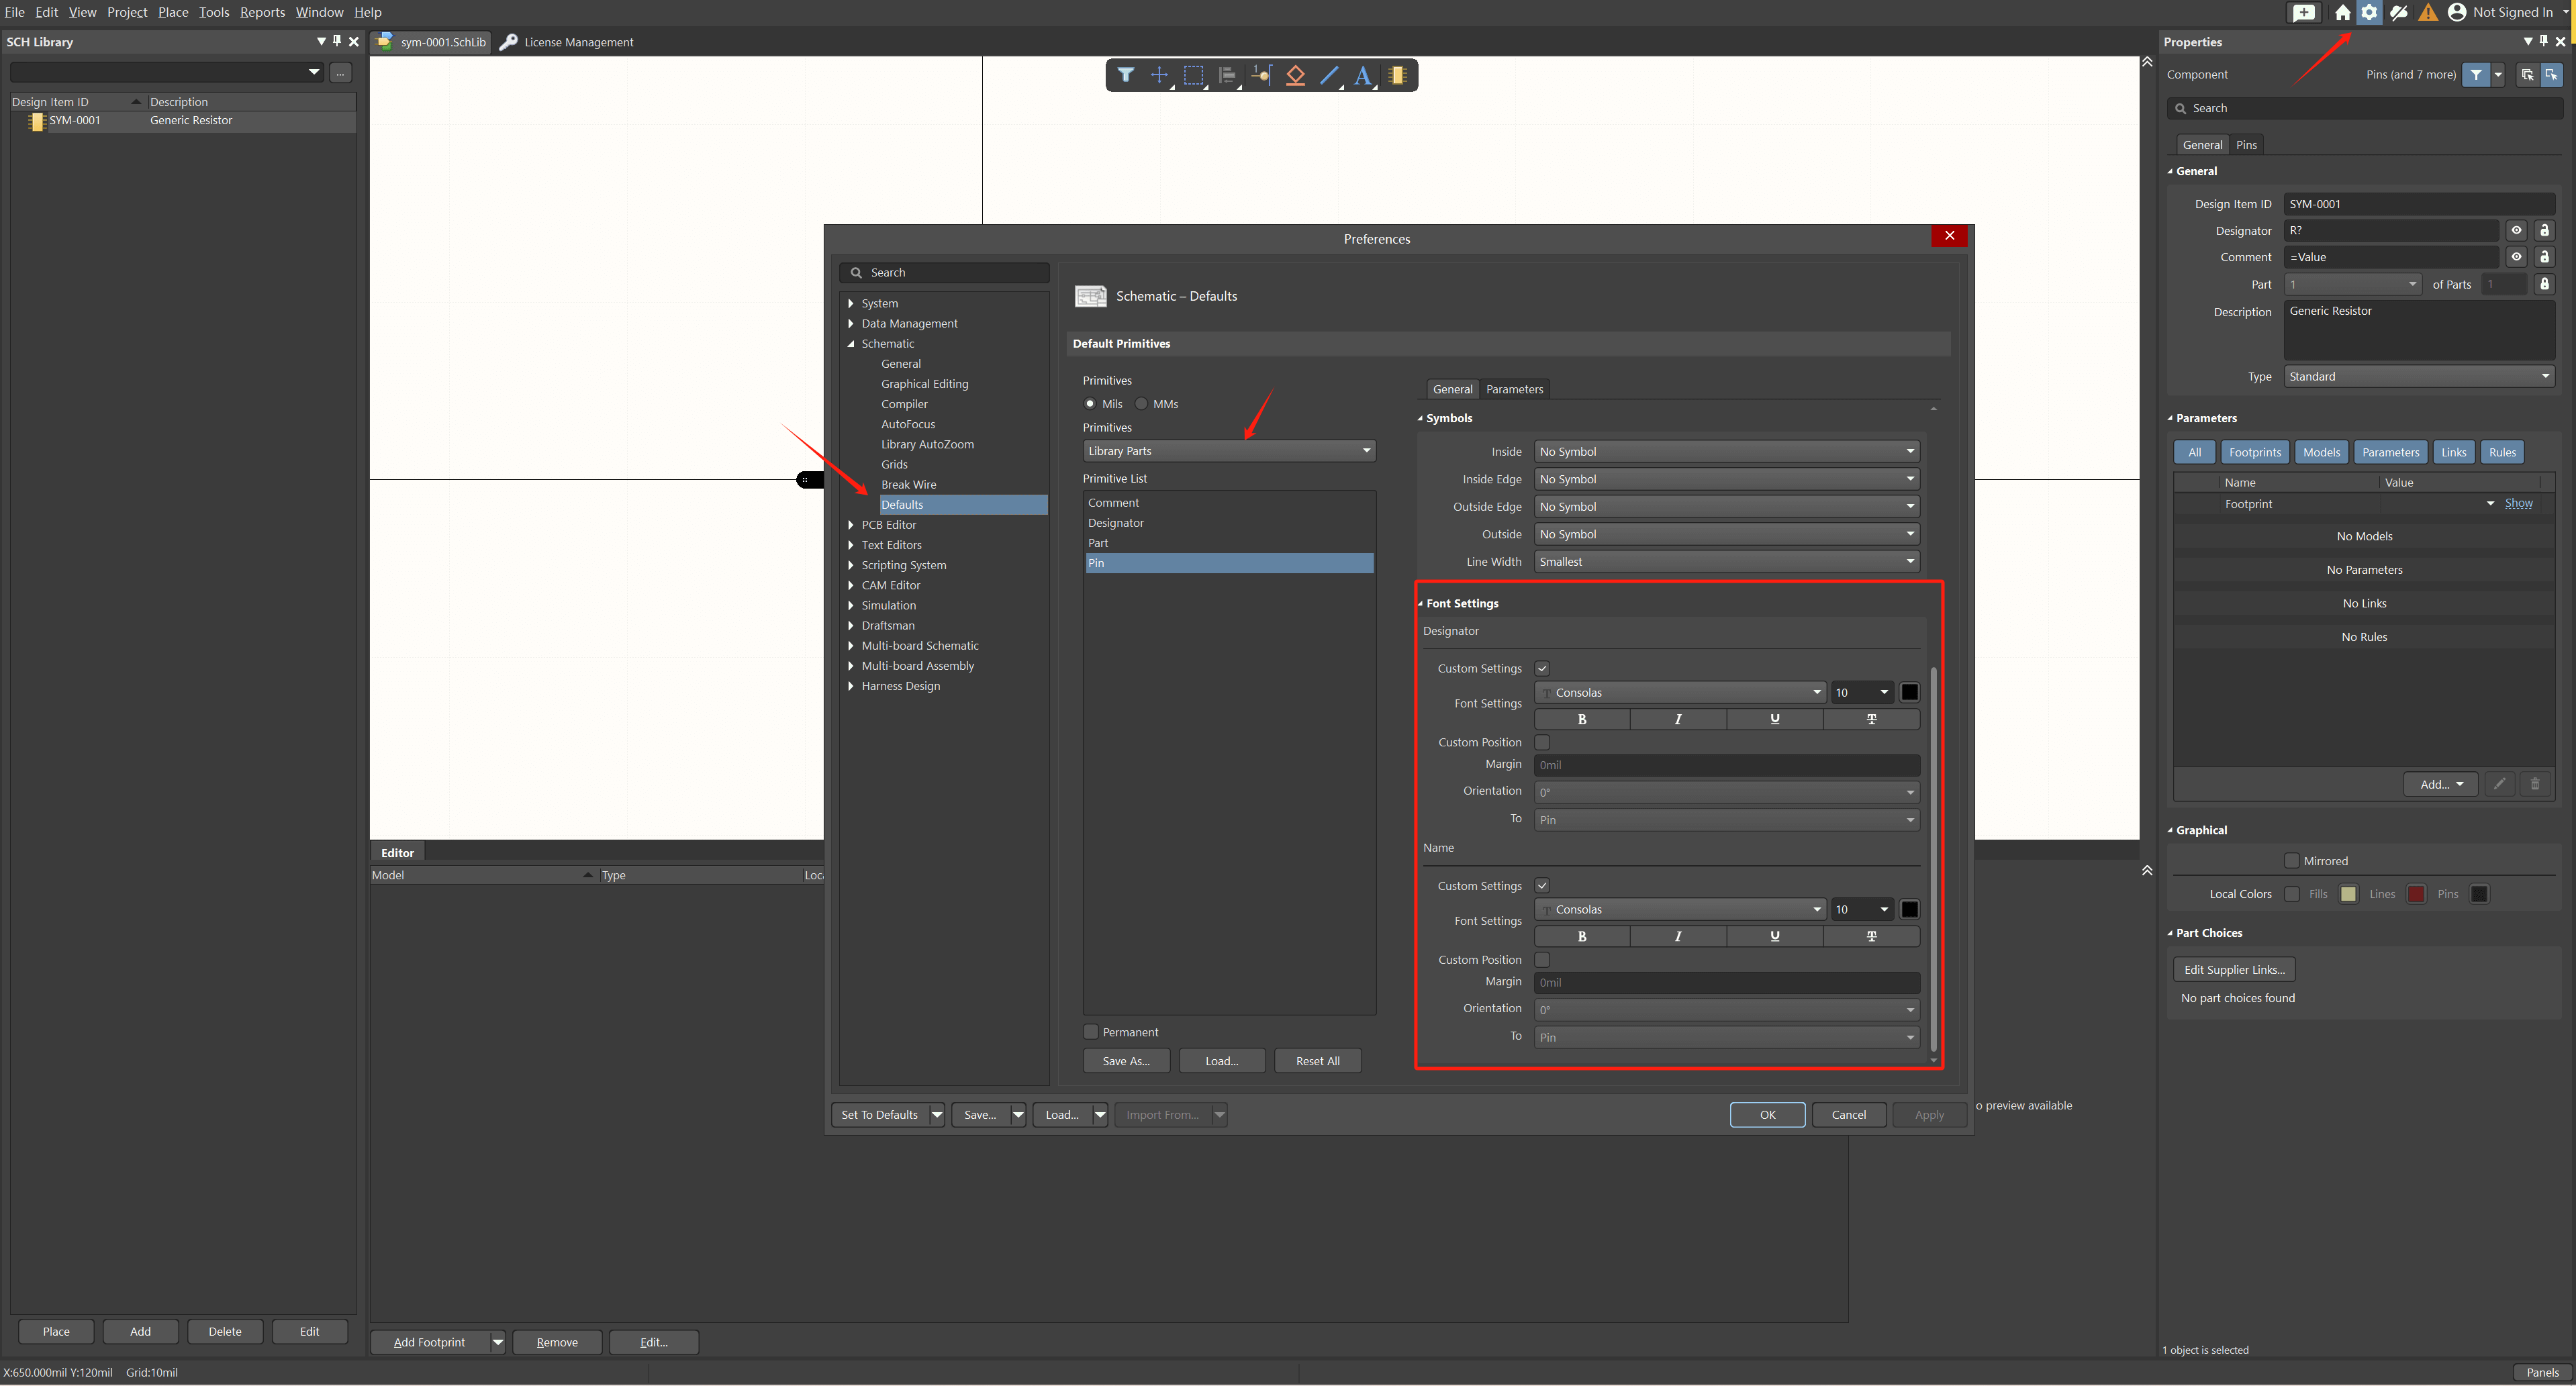Expand the PCB Editor tree node
Viewport: 2576px width, 1386px height.
(x=851, y=525)
